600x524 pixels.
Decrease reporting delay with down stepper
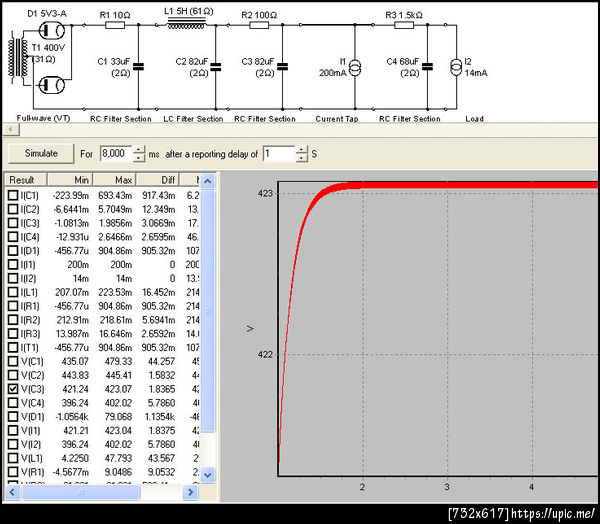[x=302, y=157]
